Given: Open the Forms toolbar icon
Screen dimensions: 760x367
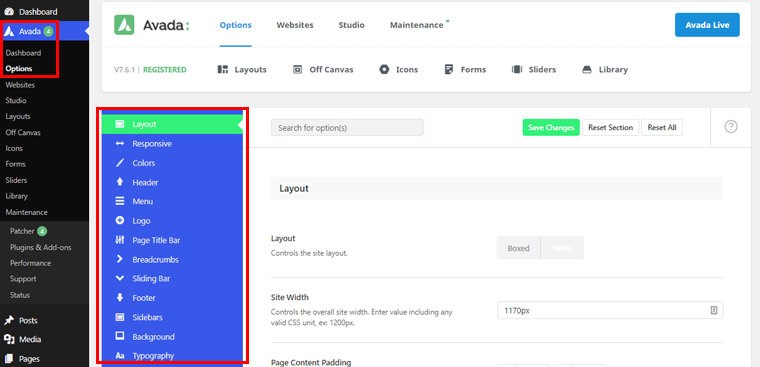Looking at the screenshot, I should [x=449, y=69].
